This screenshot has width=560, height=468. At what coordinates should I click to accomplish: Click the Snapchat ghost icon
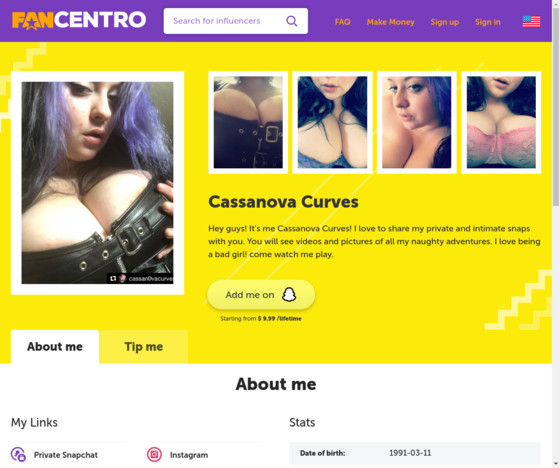[x=289, y=295]
